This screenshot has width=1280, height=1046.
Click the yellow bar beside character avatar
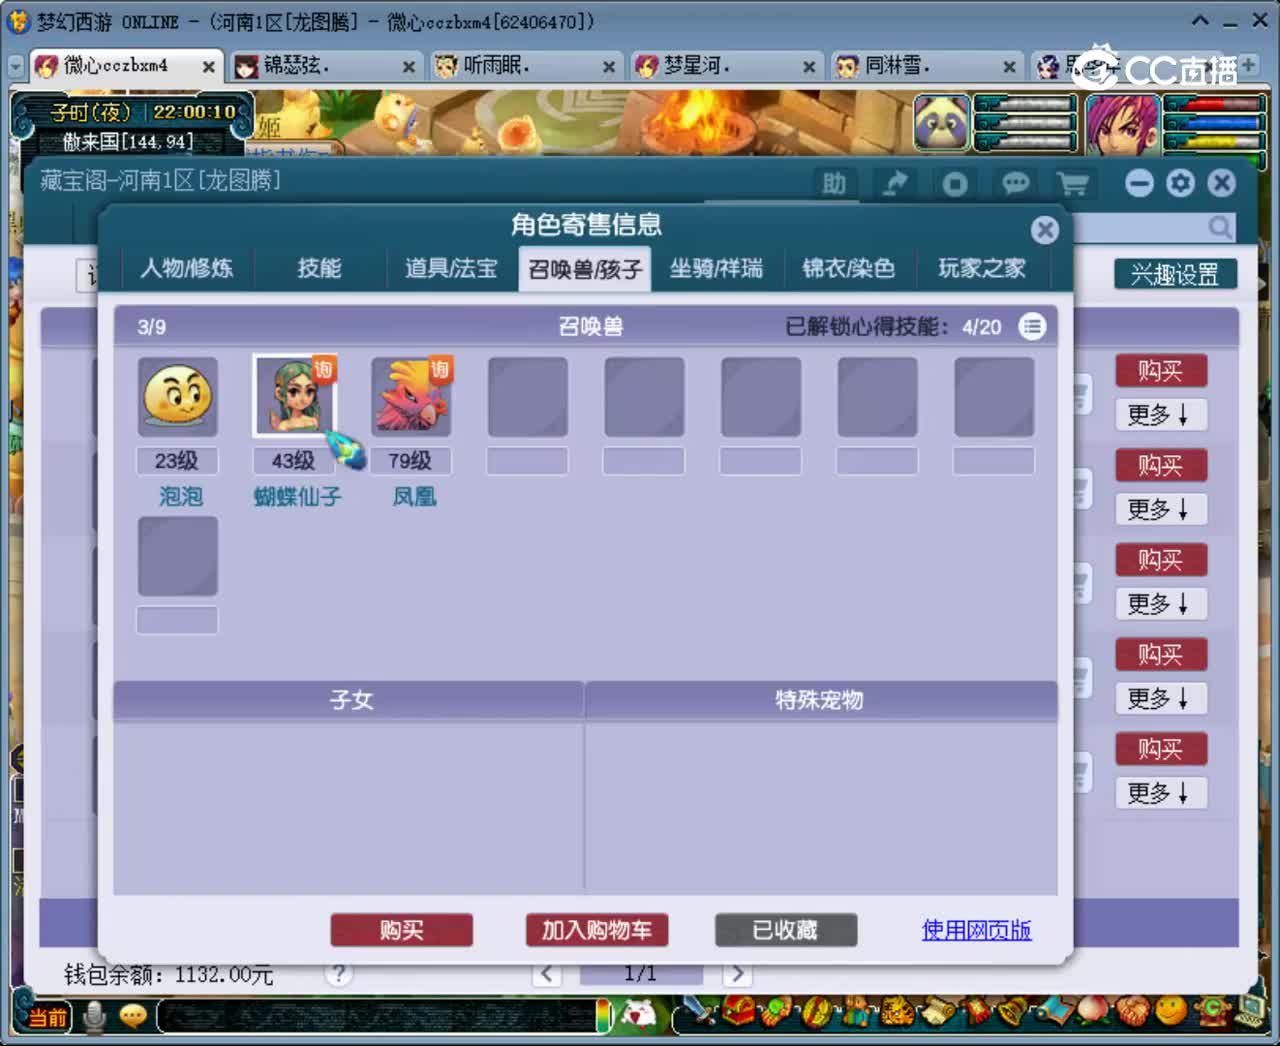coord(1213,142)
